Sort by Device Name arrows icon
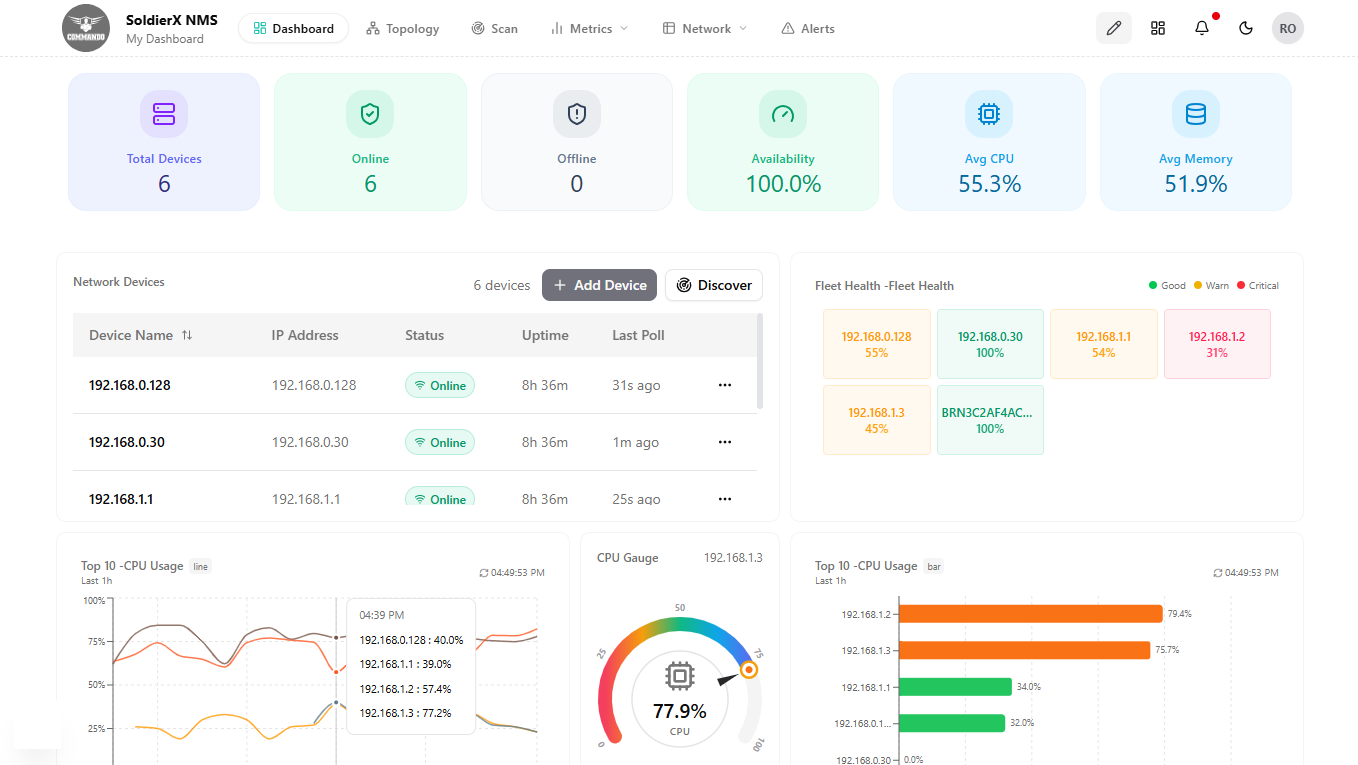Viewport: 1358px width, 765px height. tap(187, 335)
